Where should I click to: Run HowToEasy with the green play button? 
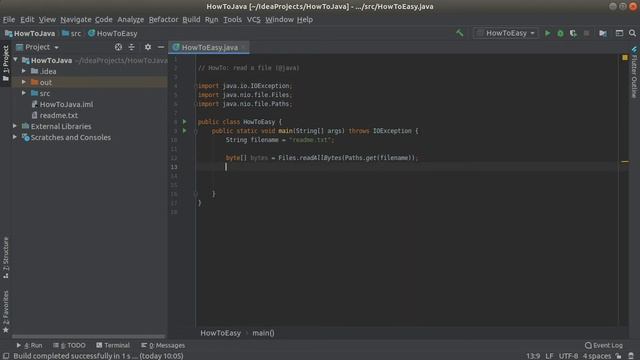coord(547,33)
